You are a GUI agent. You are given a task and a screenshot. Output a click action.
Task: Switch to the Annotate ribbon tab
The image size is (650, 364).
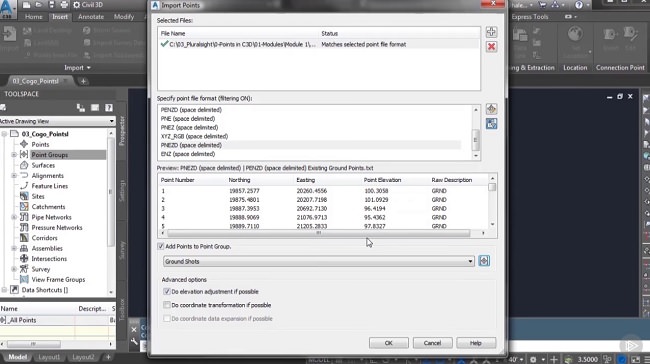tap(91, 17)
